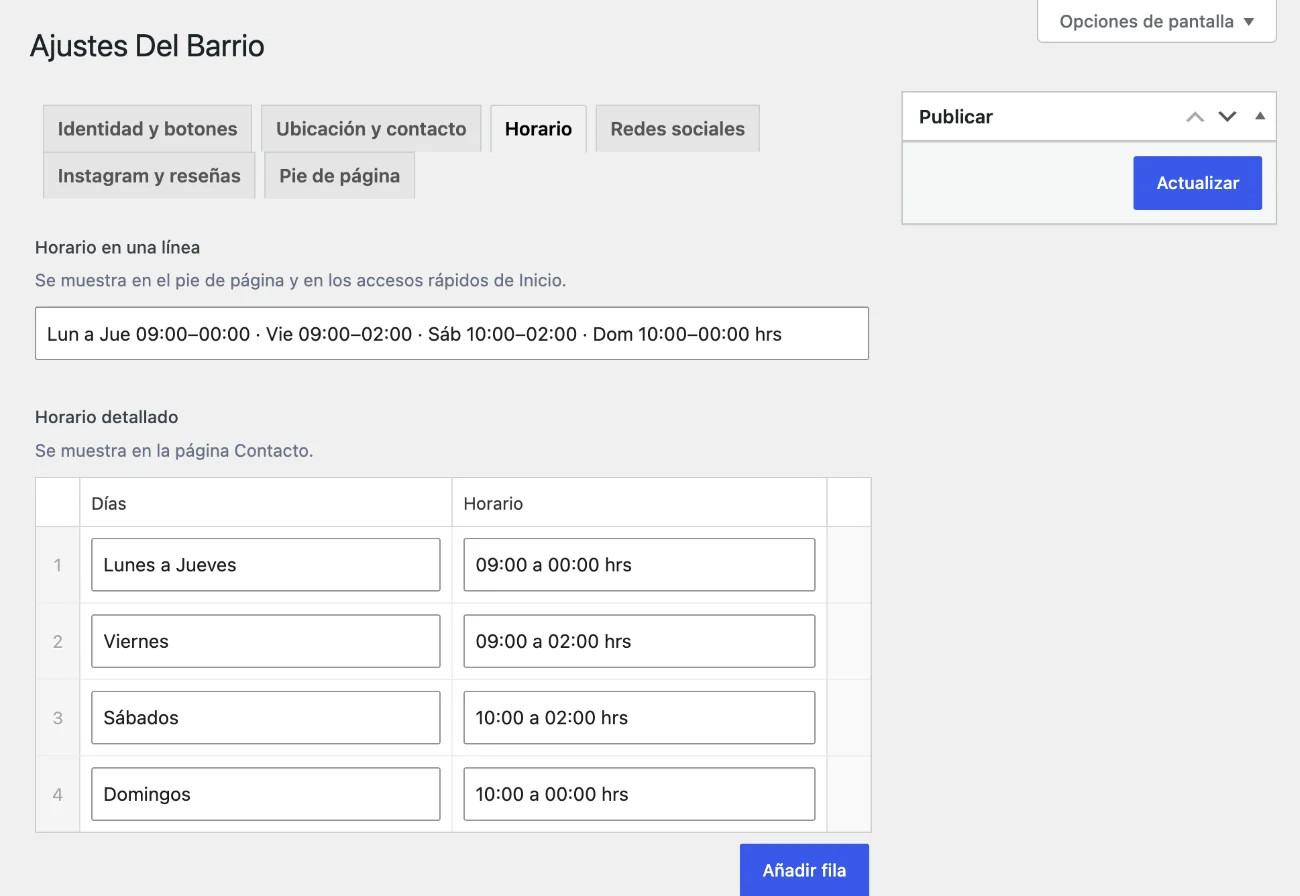Click the Horario detallado label
Screen dimensions: 1300x896
pos(107,417)
